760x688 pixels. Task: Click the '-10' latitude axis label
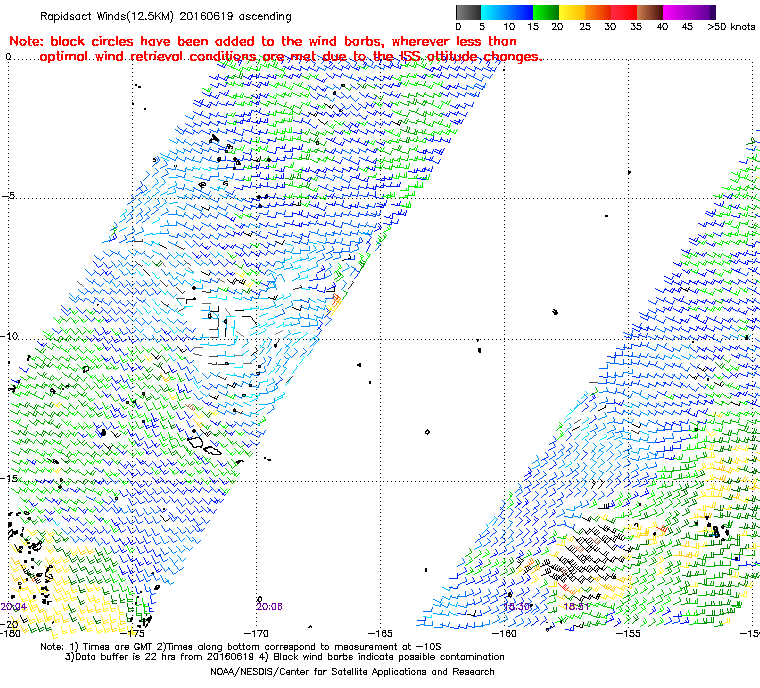point(10,336)
